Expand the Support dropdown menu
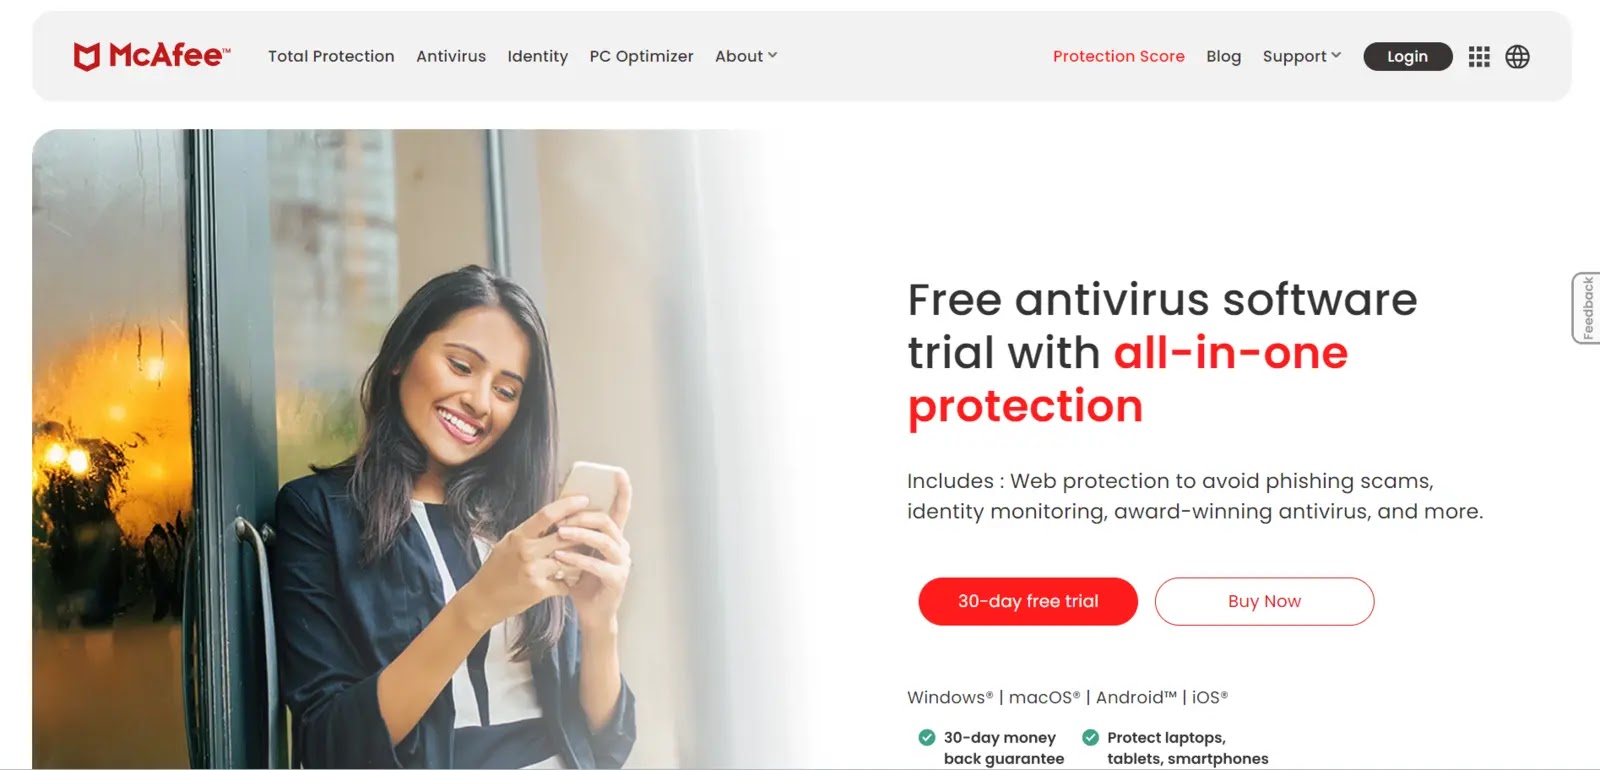Viewport: 1600px width, 770px height. click(x=1301, y=56)
